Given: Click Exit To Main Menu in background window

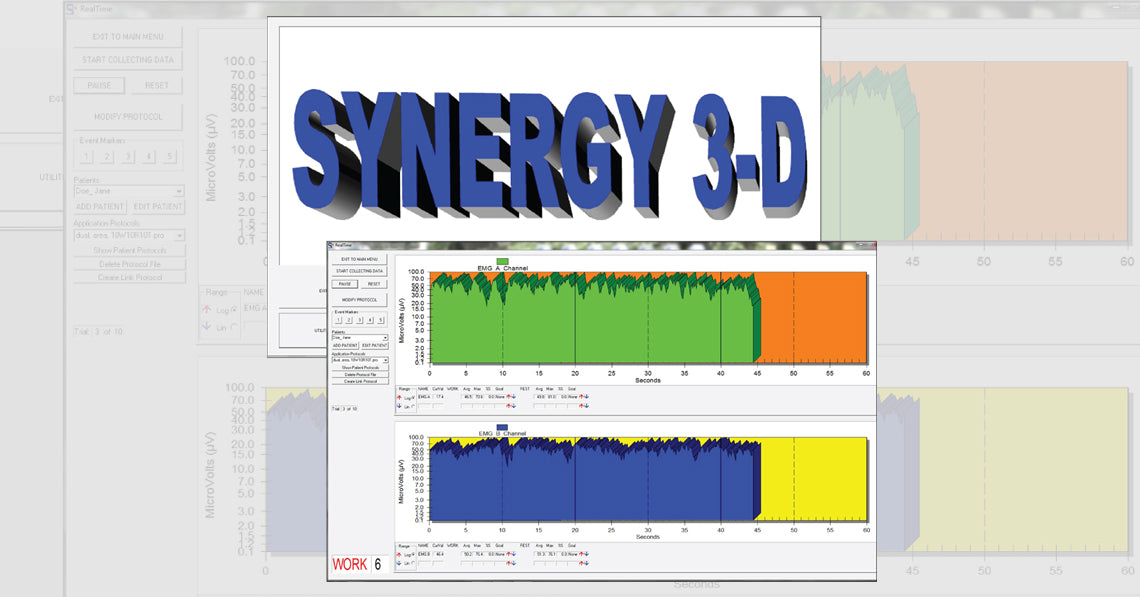Looking at the screenshot, I should pos(128,36).
